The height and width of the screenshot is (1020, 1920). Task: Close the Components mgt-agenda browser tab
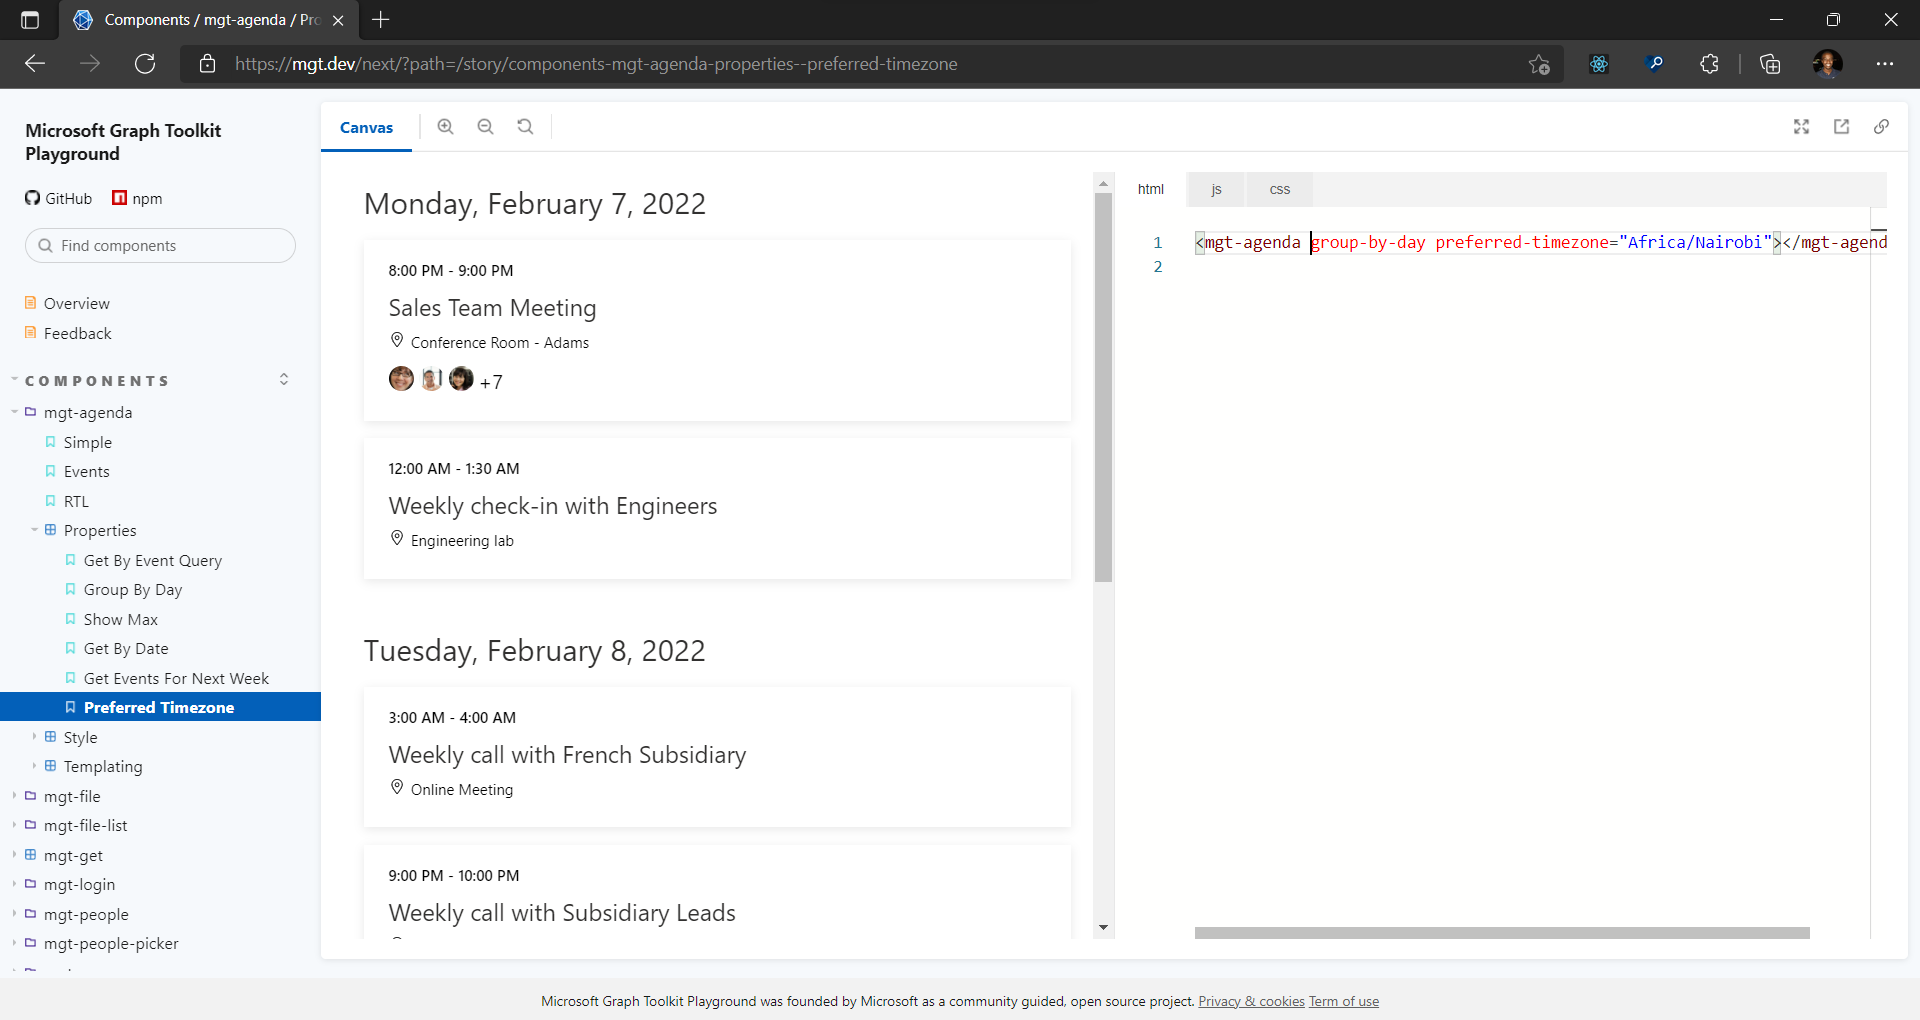pos(338,20)
